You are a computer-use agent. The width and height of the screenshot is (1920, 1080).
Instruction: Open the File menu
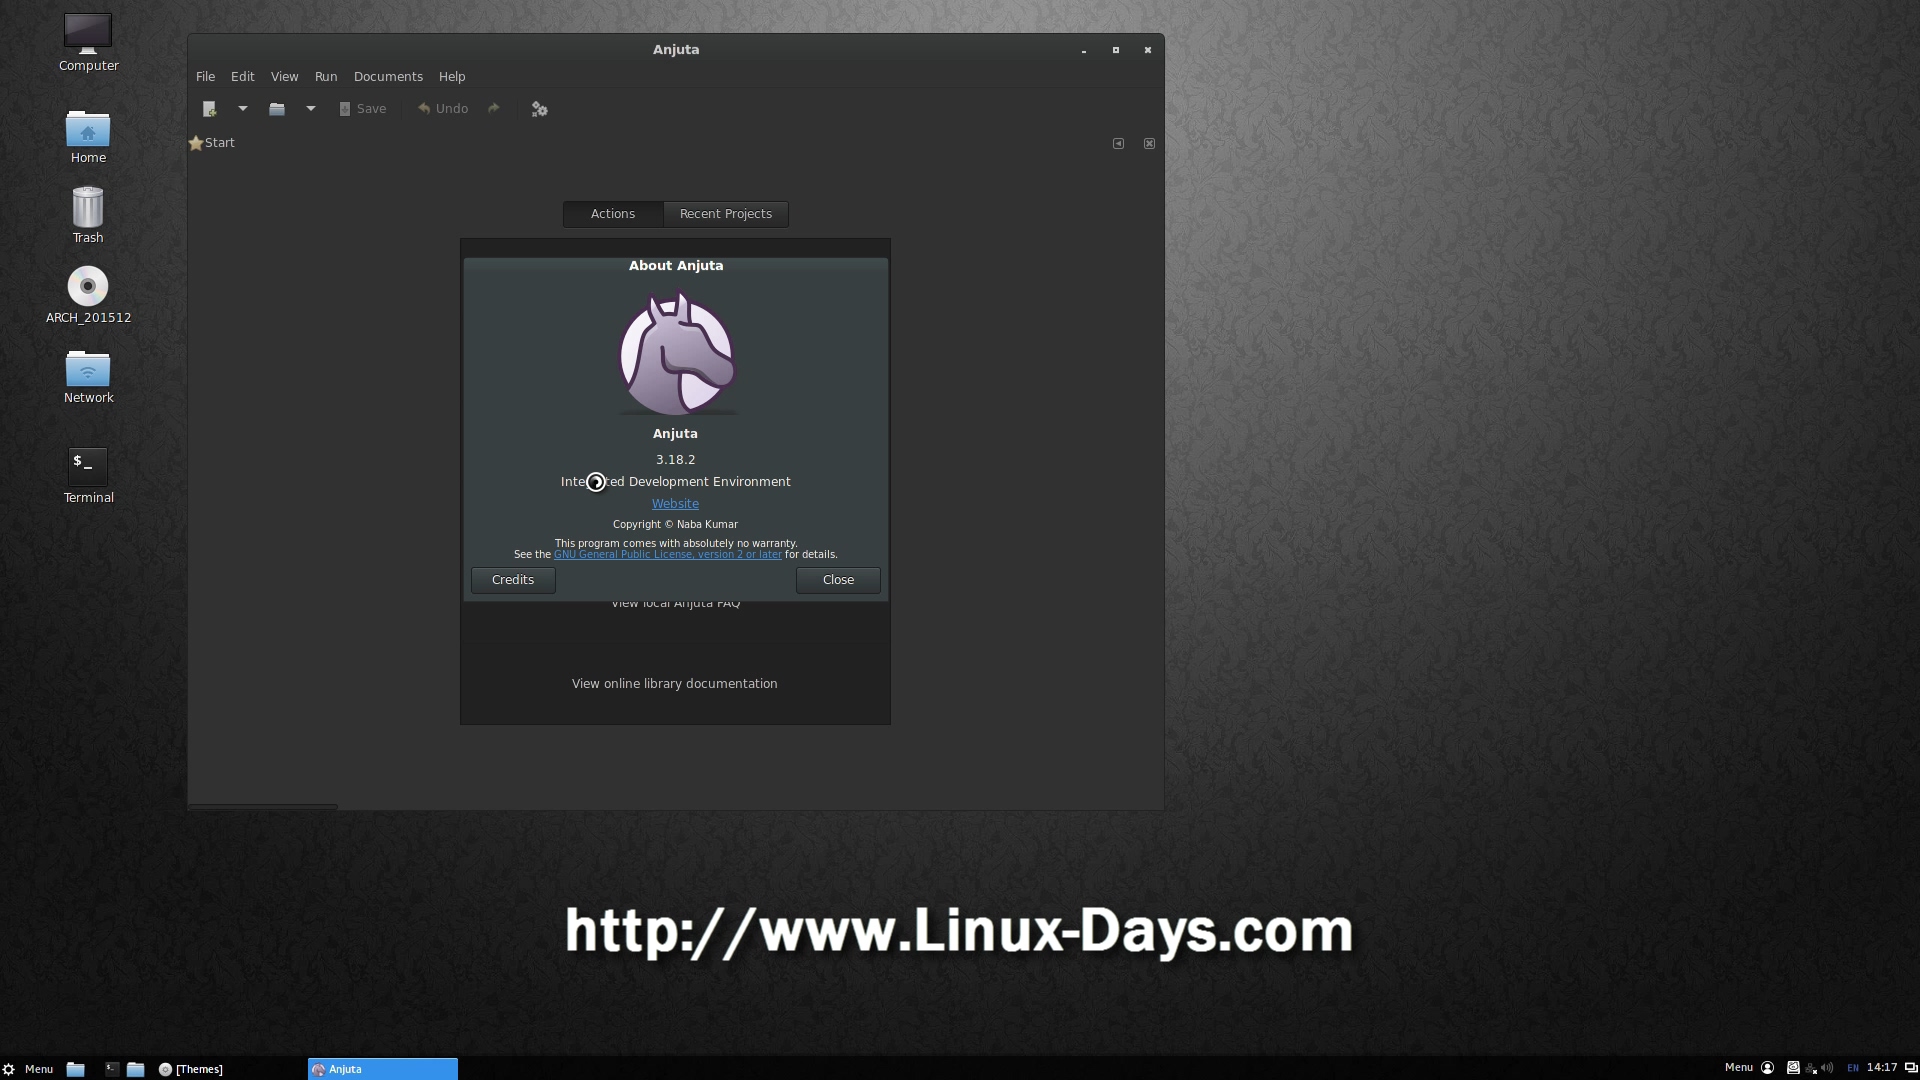(x=205, y=77)
